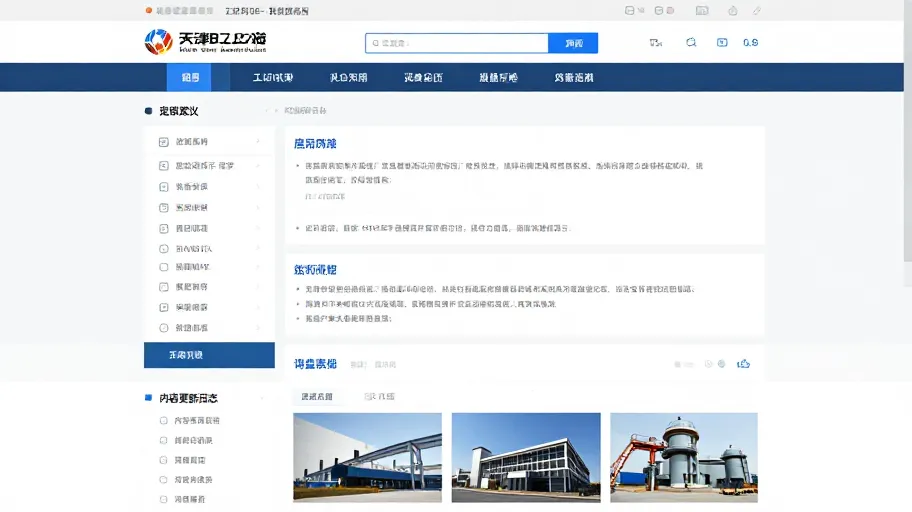Select the first radio circle in update log list
Image resolution: width=912 pixels, height=512 pixels.
(163, 421)
